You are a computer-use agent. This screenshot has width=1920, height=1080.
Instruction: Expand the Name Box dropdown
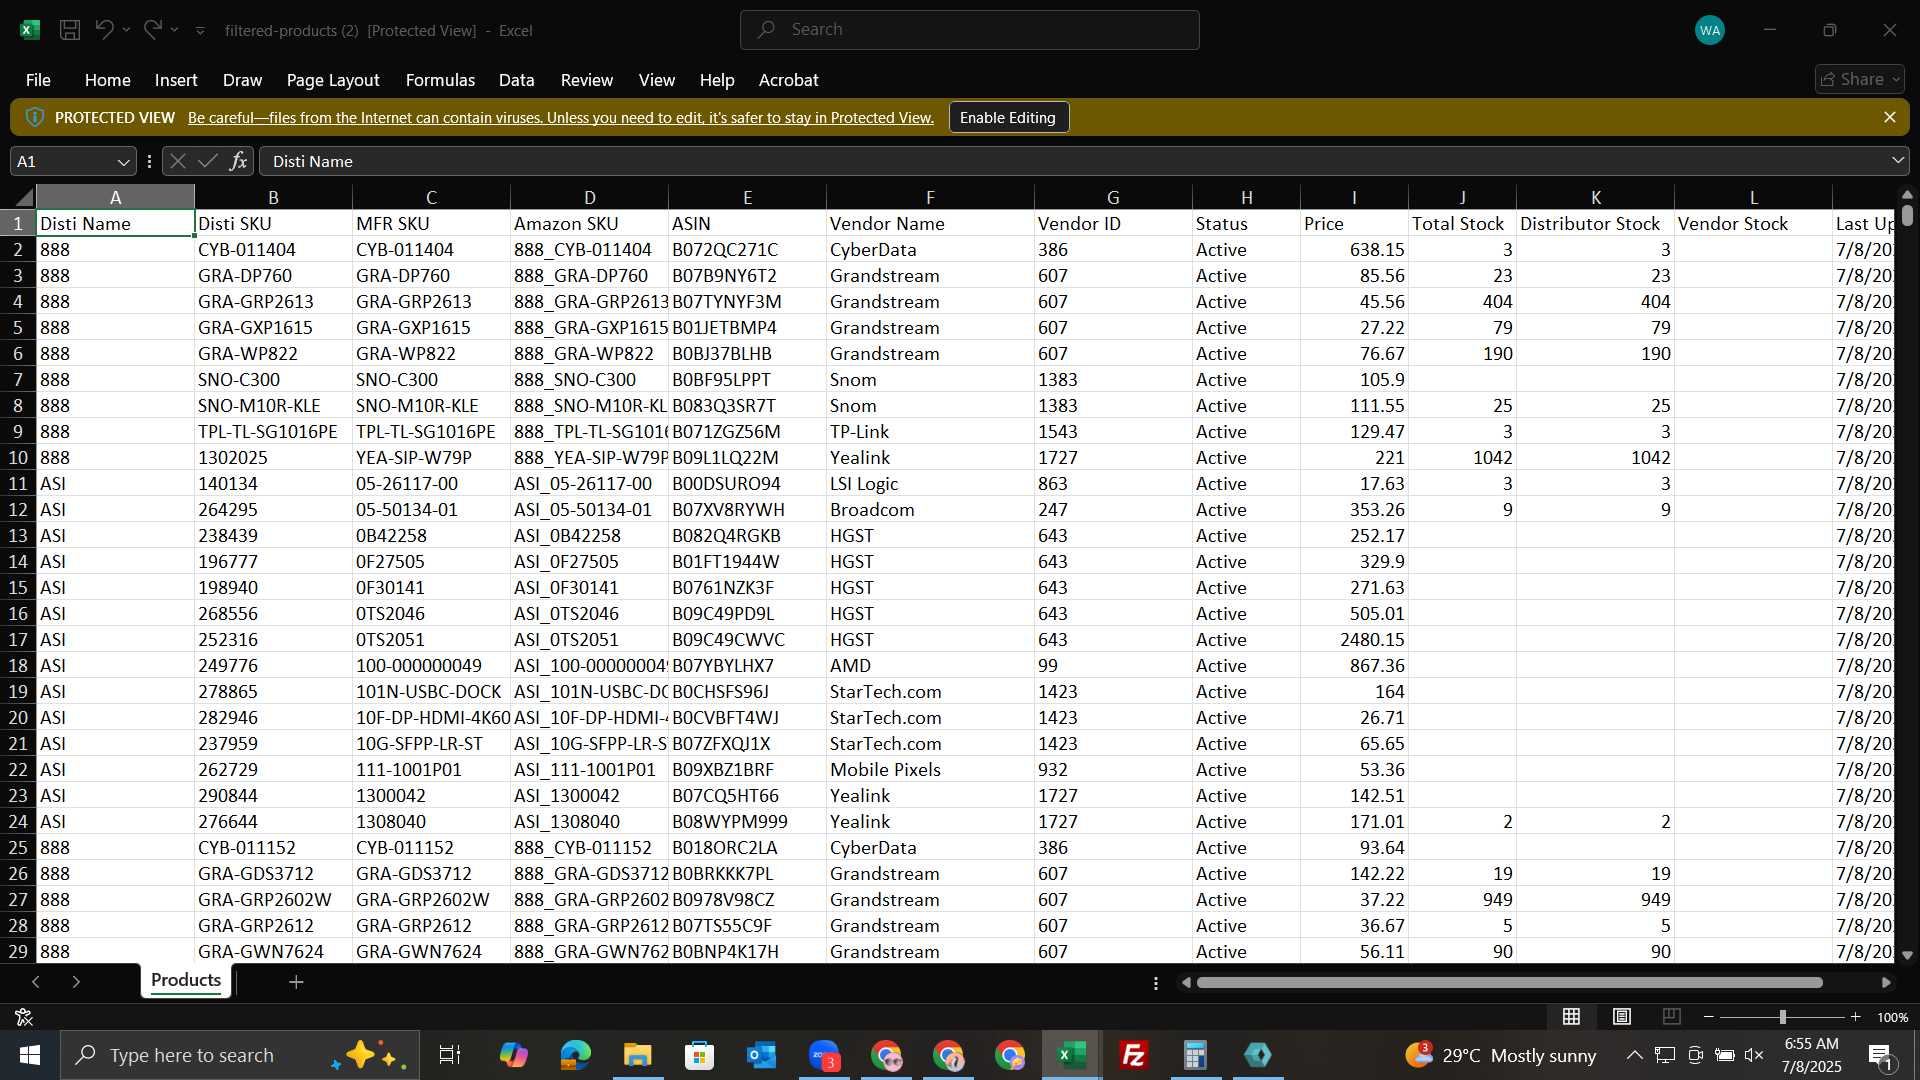click(x=123, y=161)
